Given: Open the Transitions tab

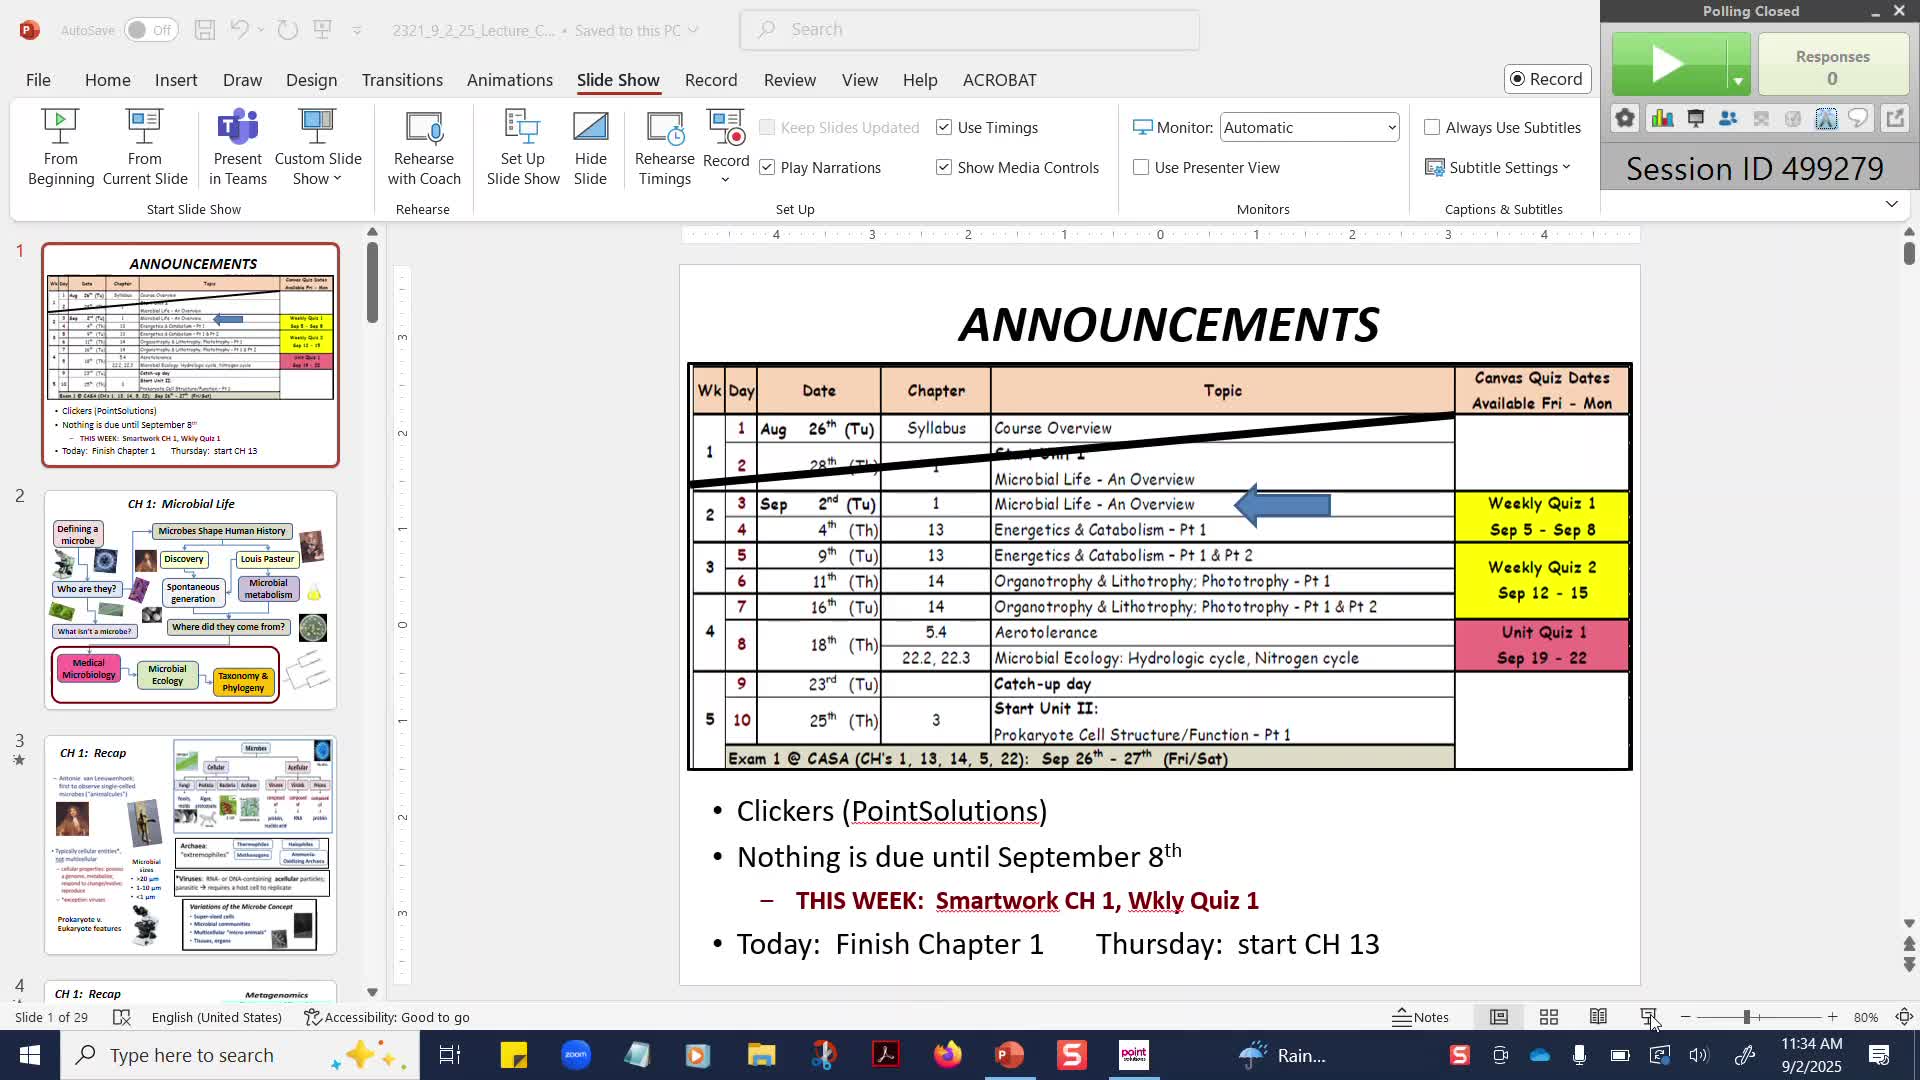Looking at the screenshot, I should click(x=402, y=80).
